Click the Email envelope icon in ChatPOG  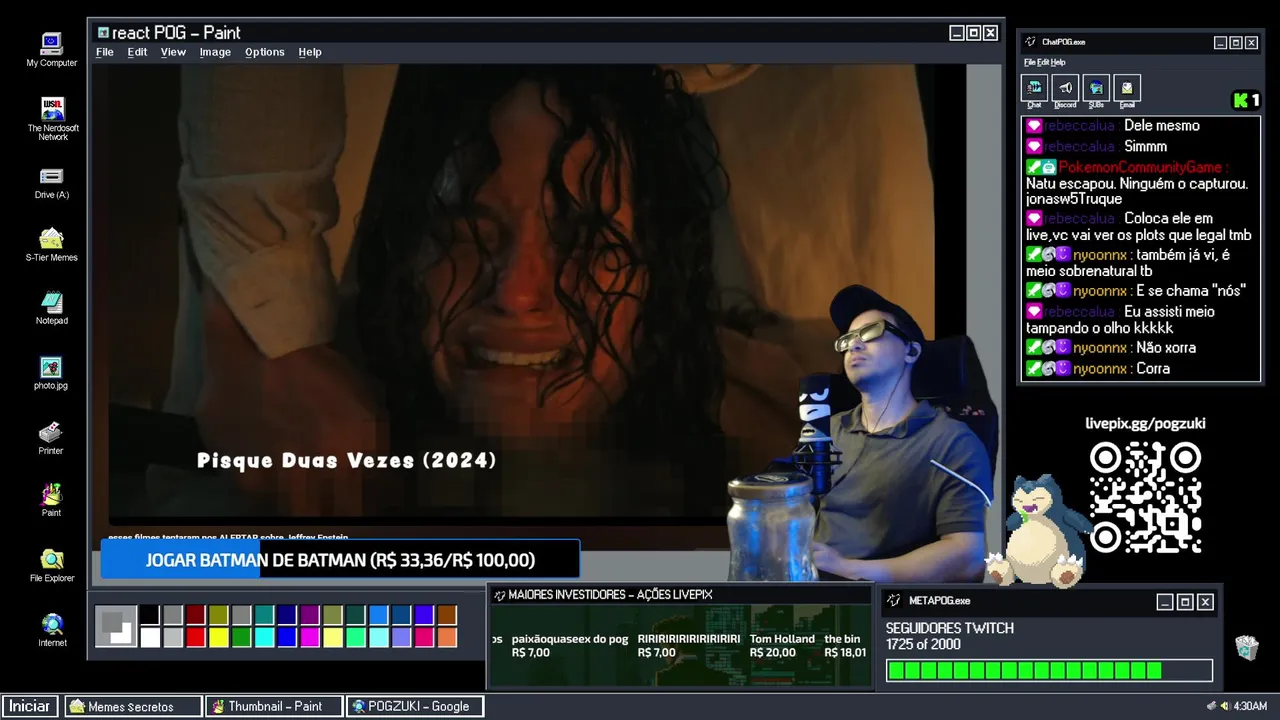[x=1127, y=88]
